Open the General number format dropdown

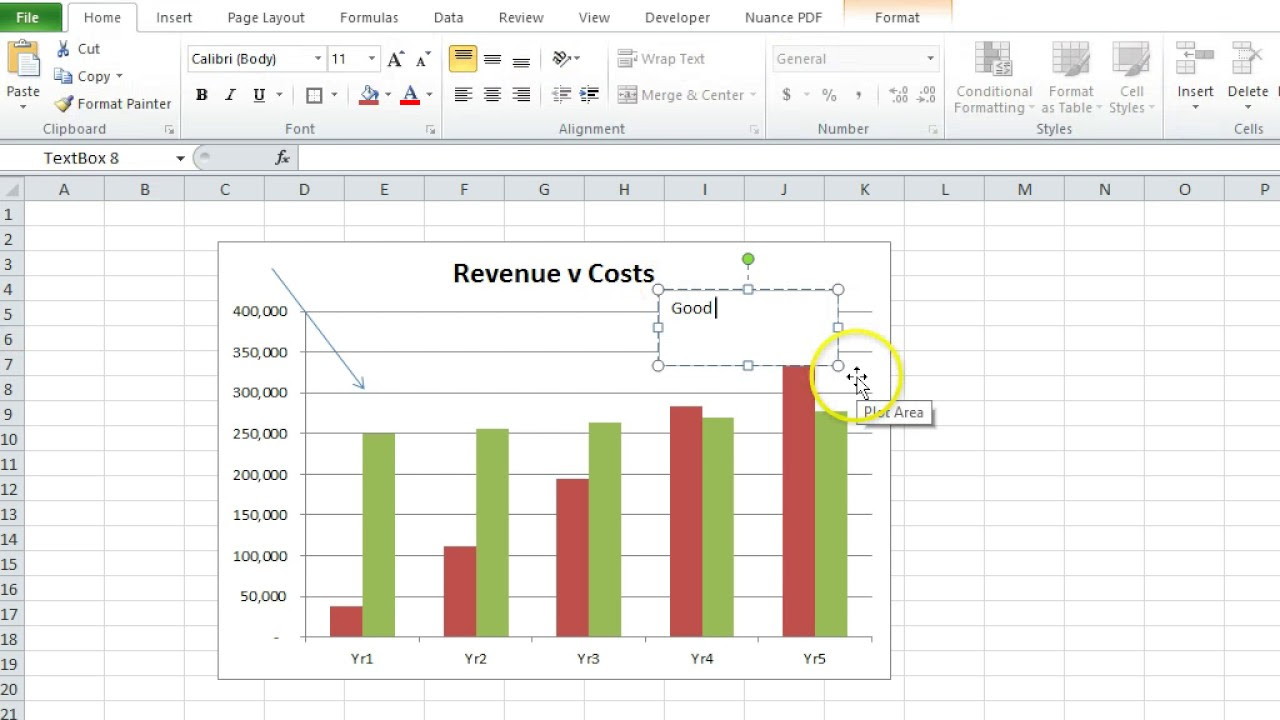(930, 59)
